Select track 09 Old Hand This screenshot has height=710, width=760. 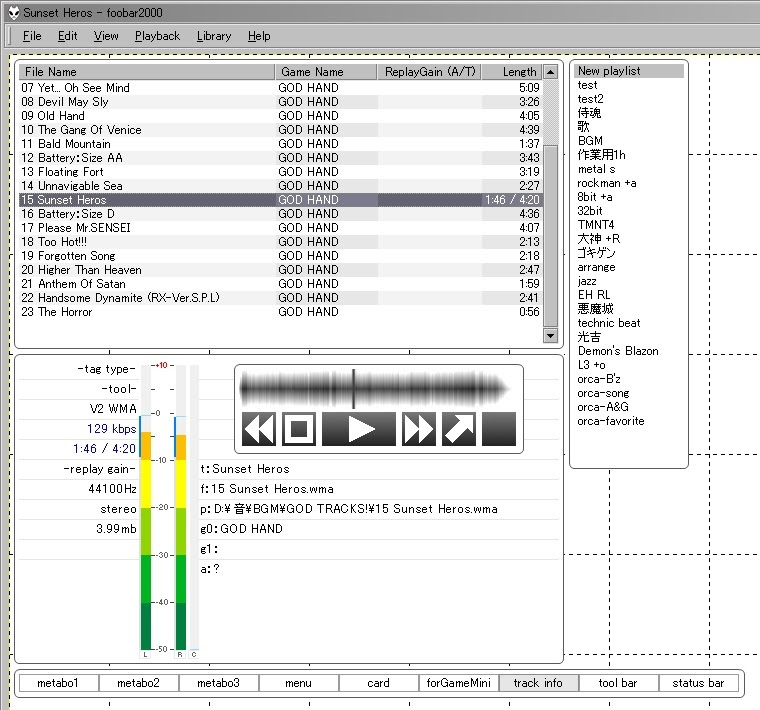[x=280, y=116]
